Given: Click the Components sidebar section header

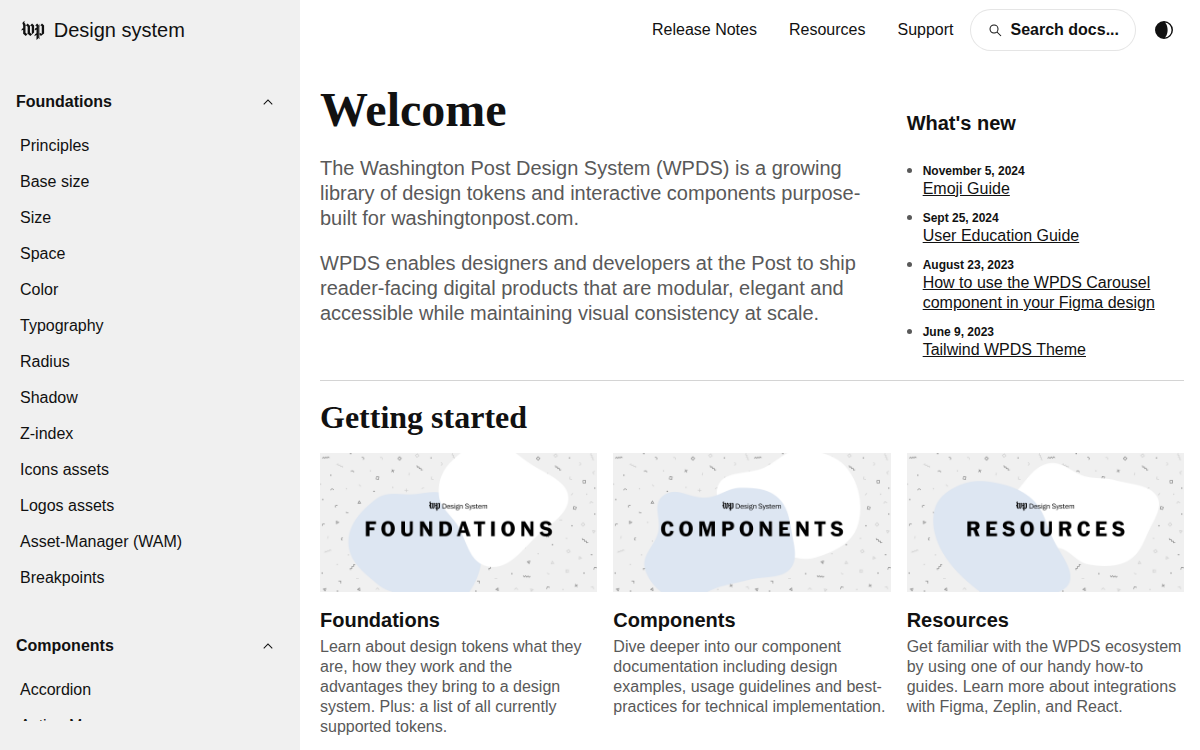Looking at the screenshot, I should pos(65,646).
